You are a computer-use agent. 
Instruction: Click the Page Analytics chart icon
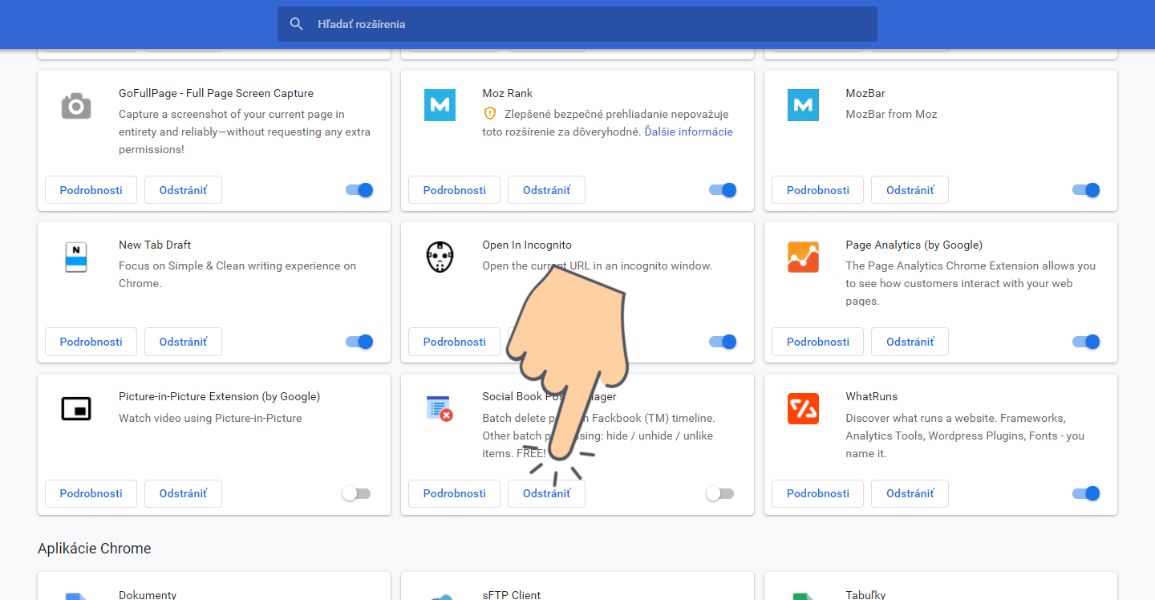click(x=803, y=257)
